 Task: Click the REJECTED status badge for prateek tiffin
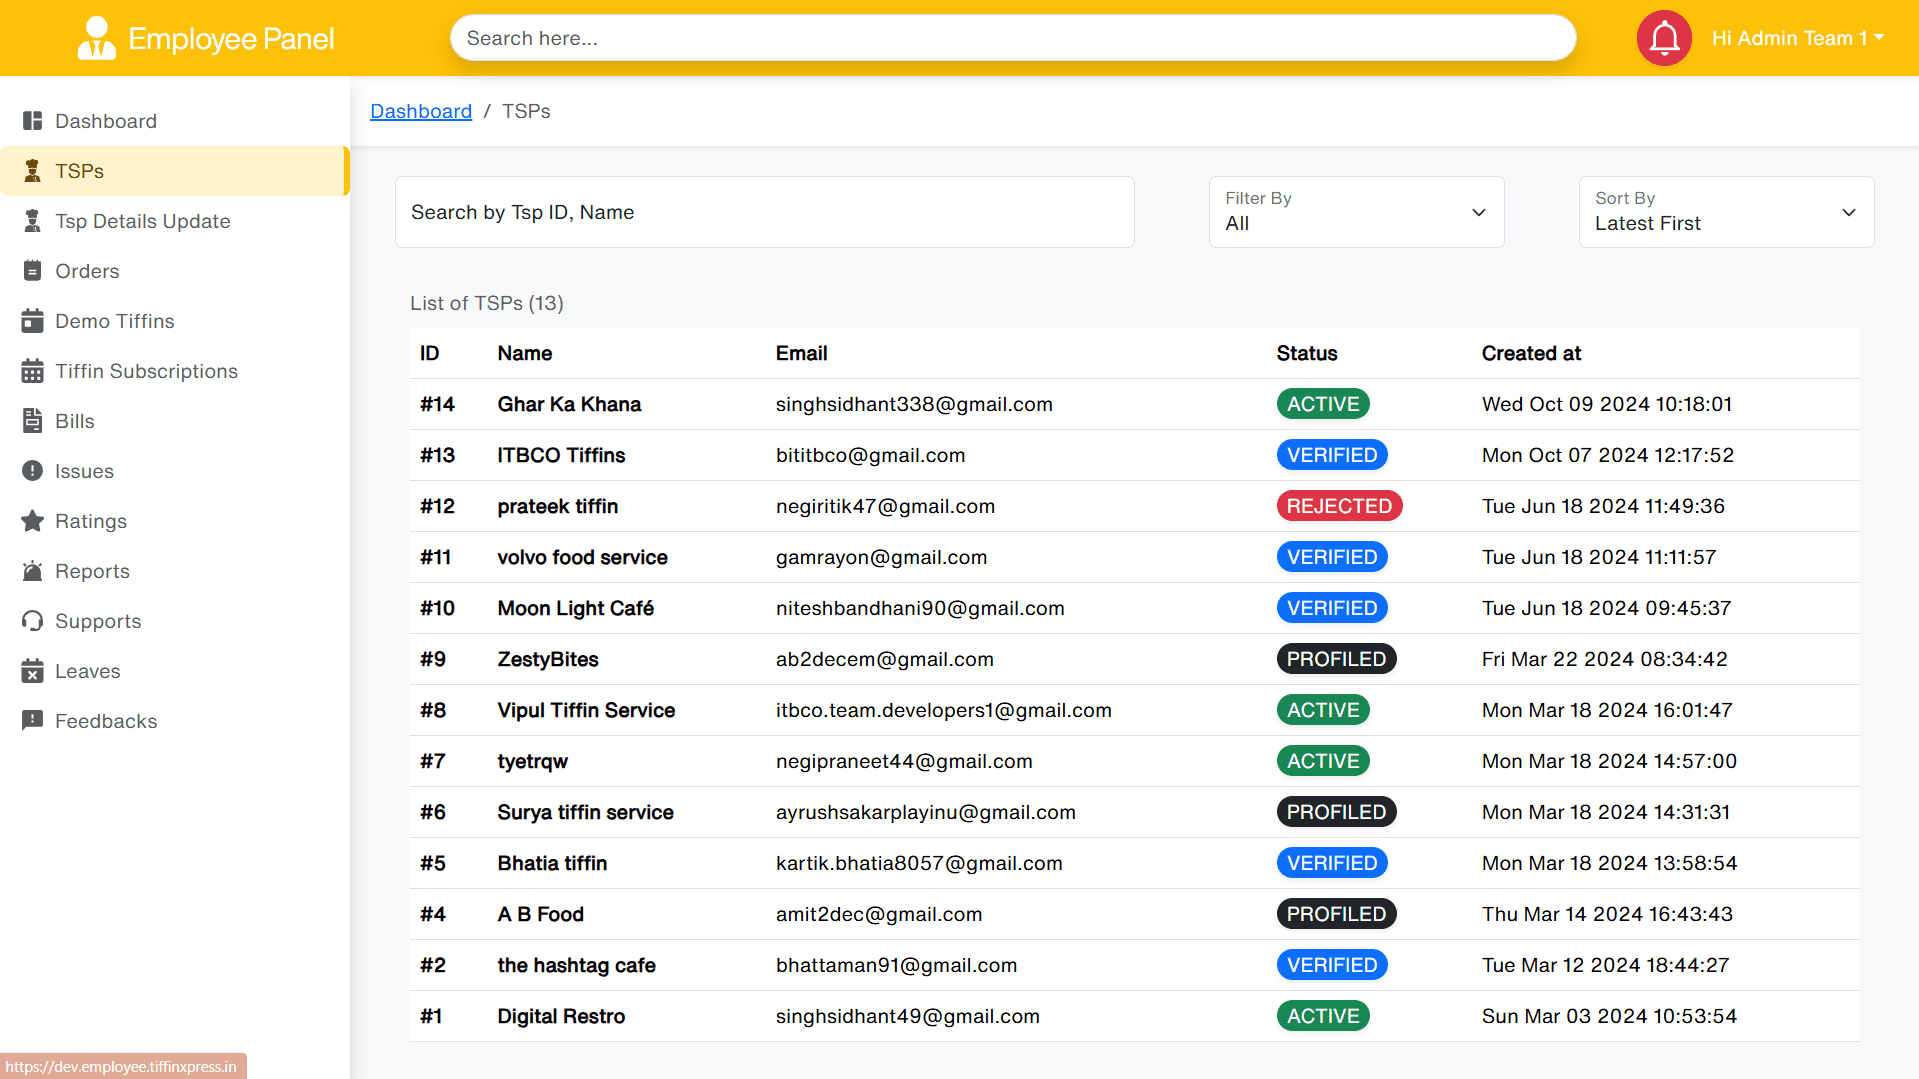coord(1338,506)
